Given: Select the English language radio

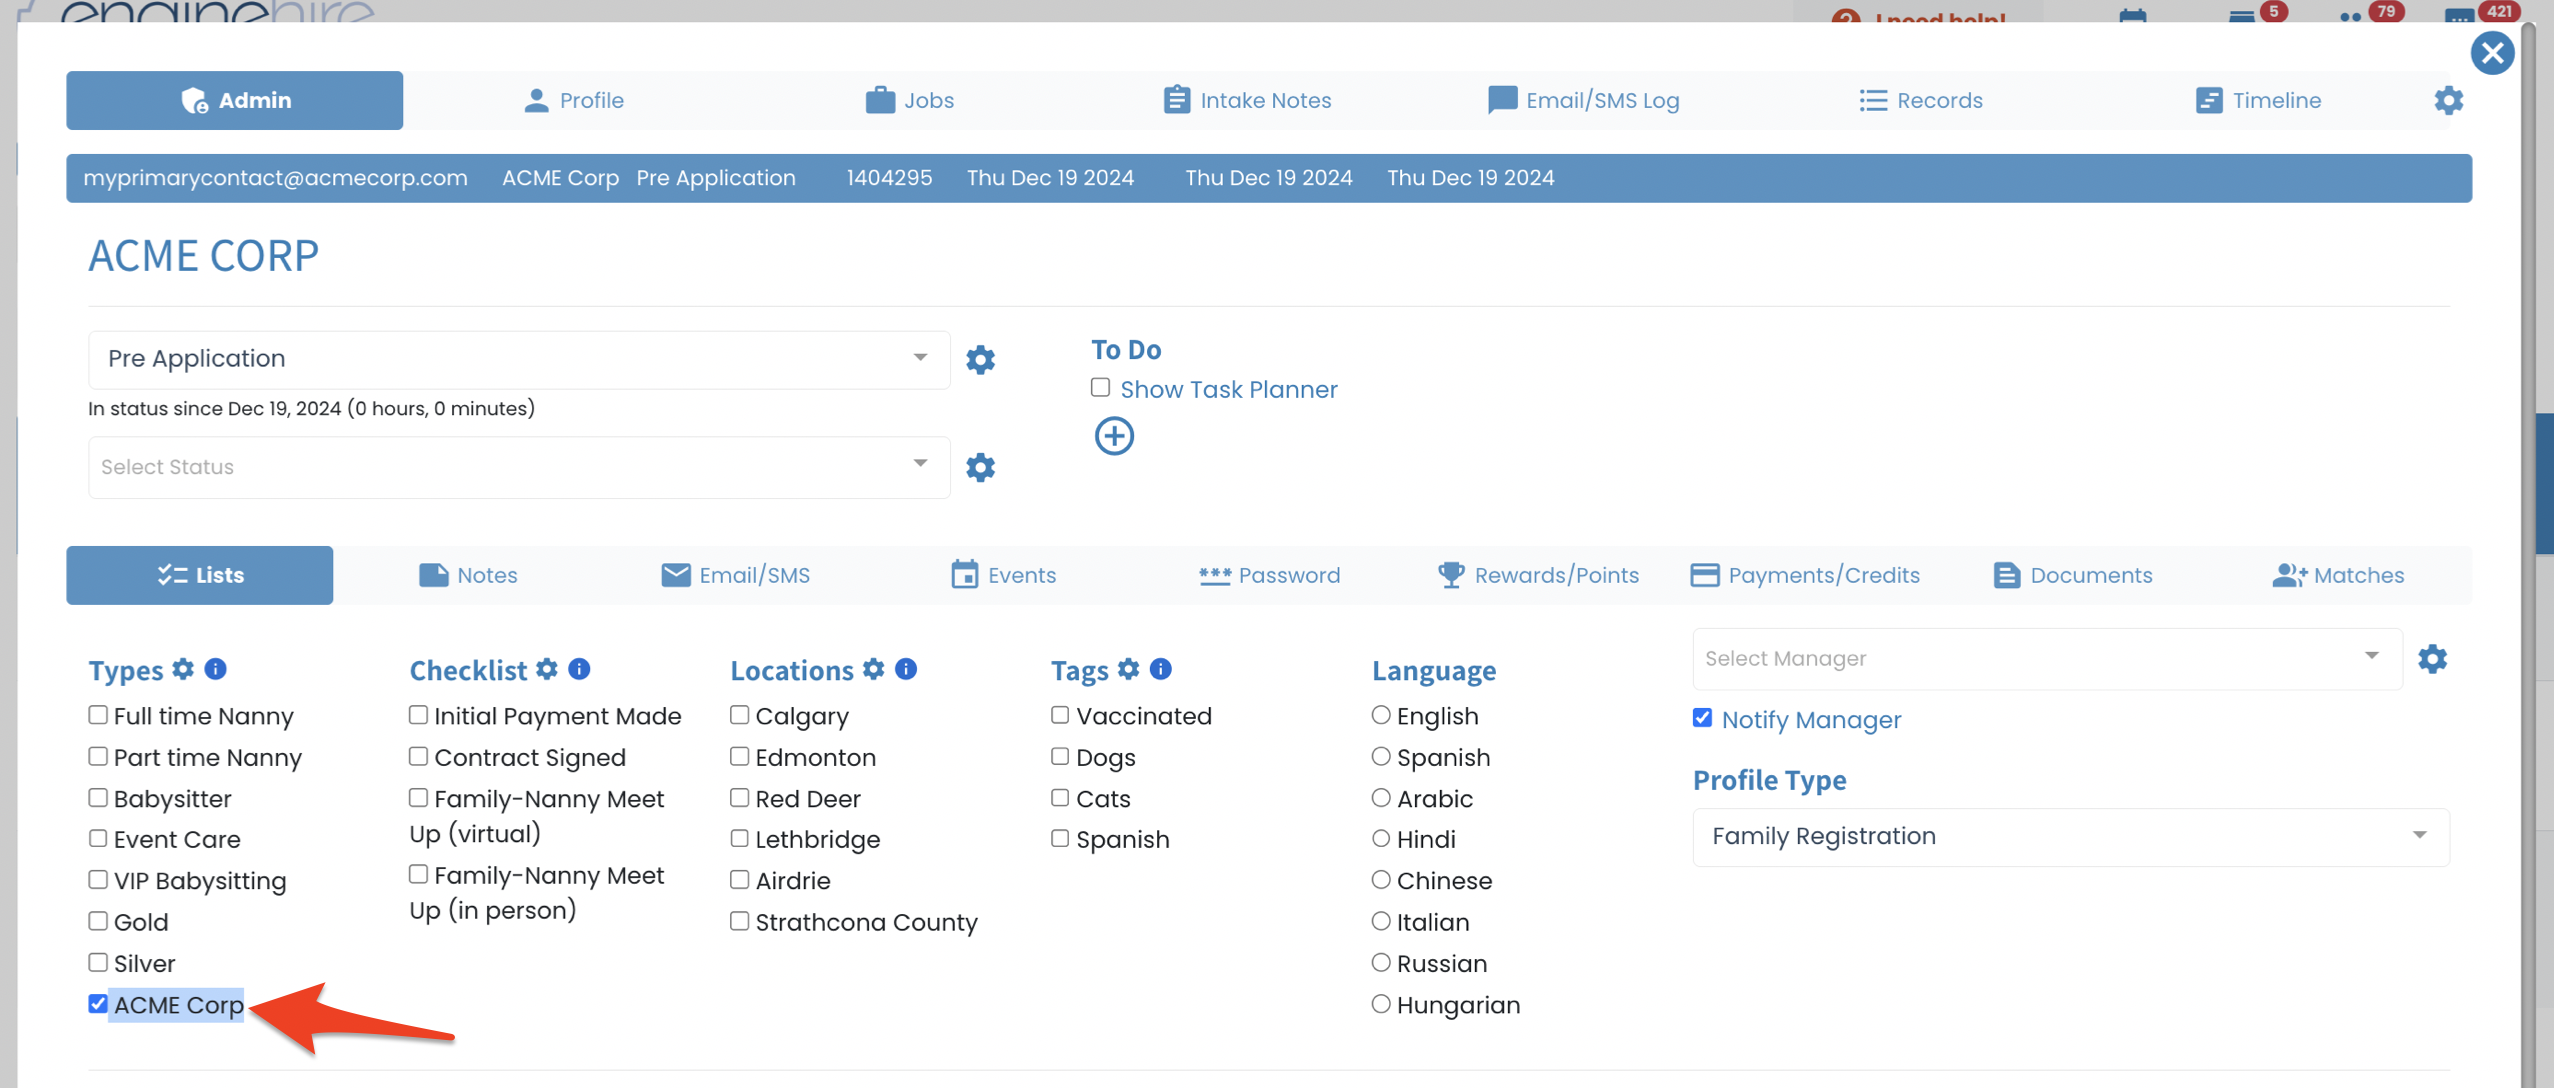Looking at the screenshot, I should click(1381, 715).
